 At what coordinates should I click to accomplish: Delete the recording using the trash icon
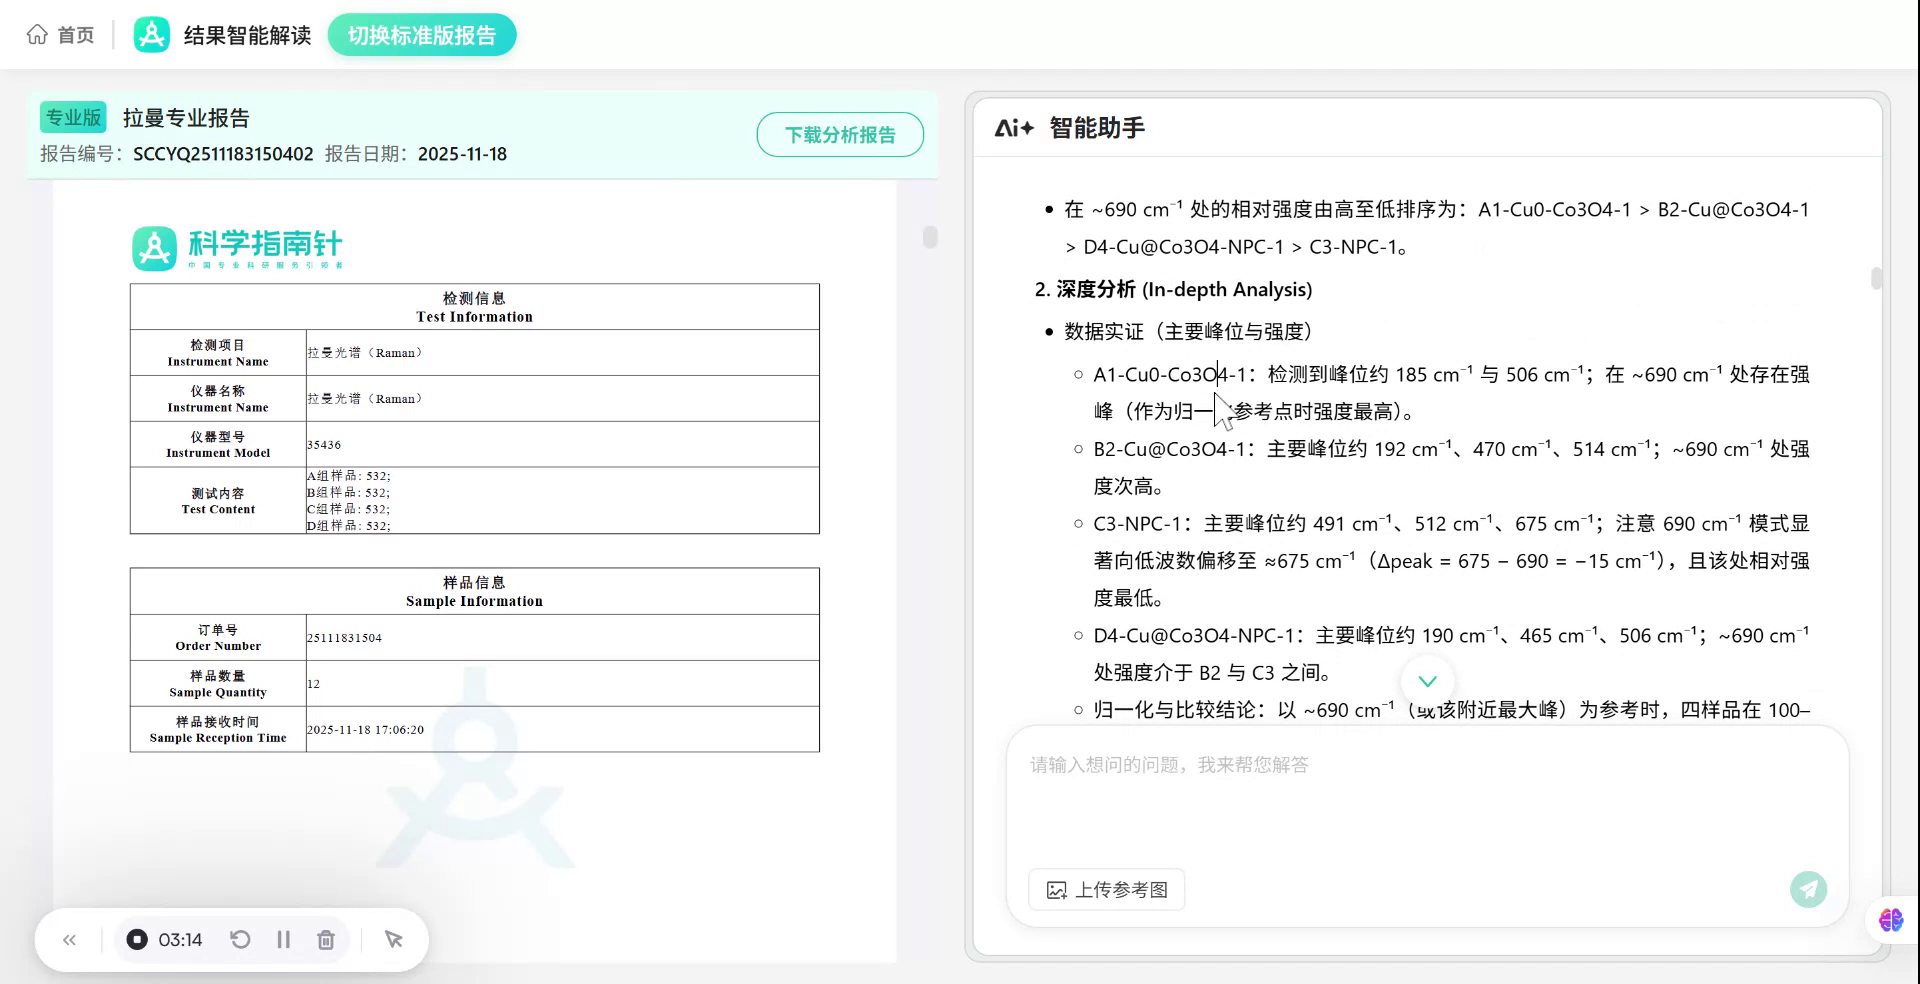(326, 939)
